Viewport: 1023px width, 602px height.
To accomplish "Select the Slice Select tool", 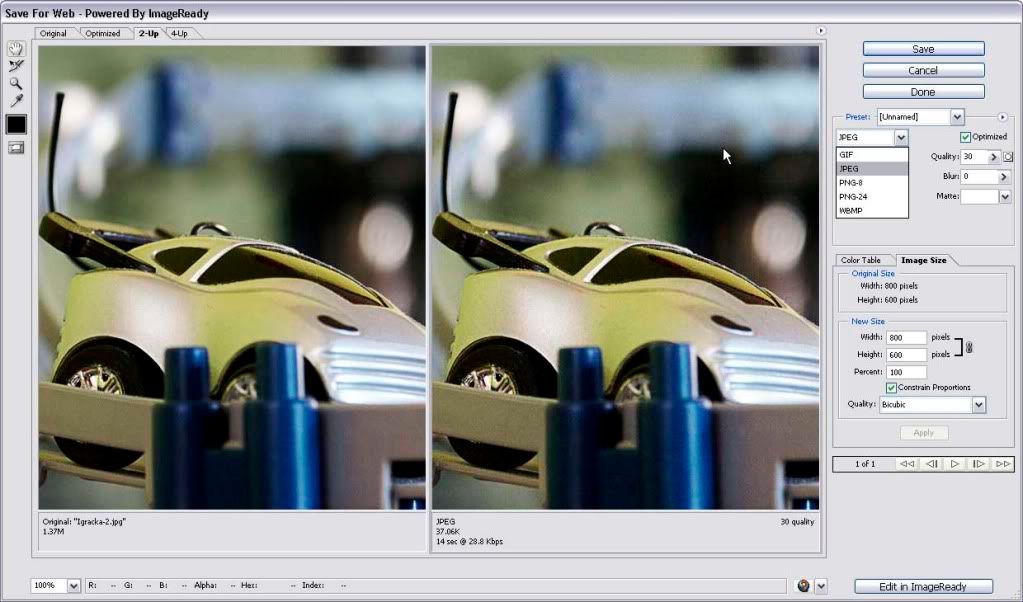I will pos(16,66).
